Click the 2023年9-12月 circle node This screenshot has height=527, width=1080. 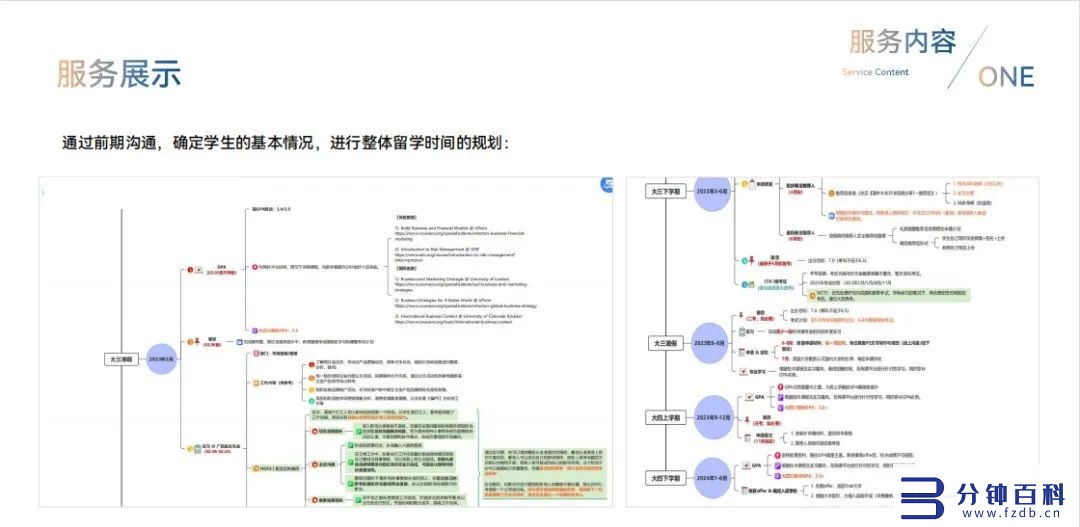[x=713, y=417]
